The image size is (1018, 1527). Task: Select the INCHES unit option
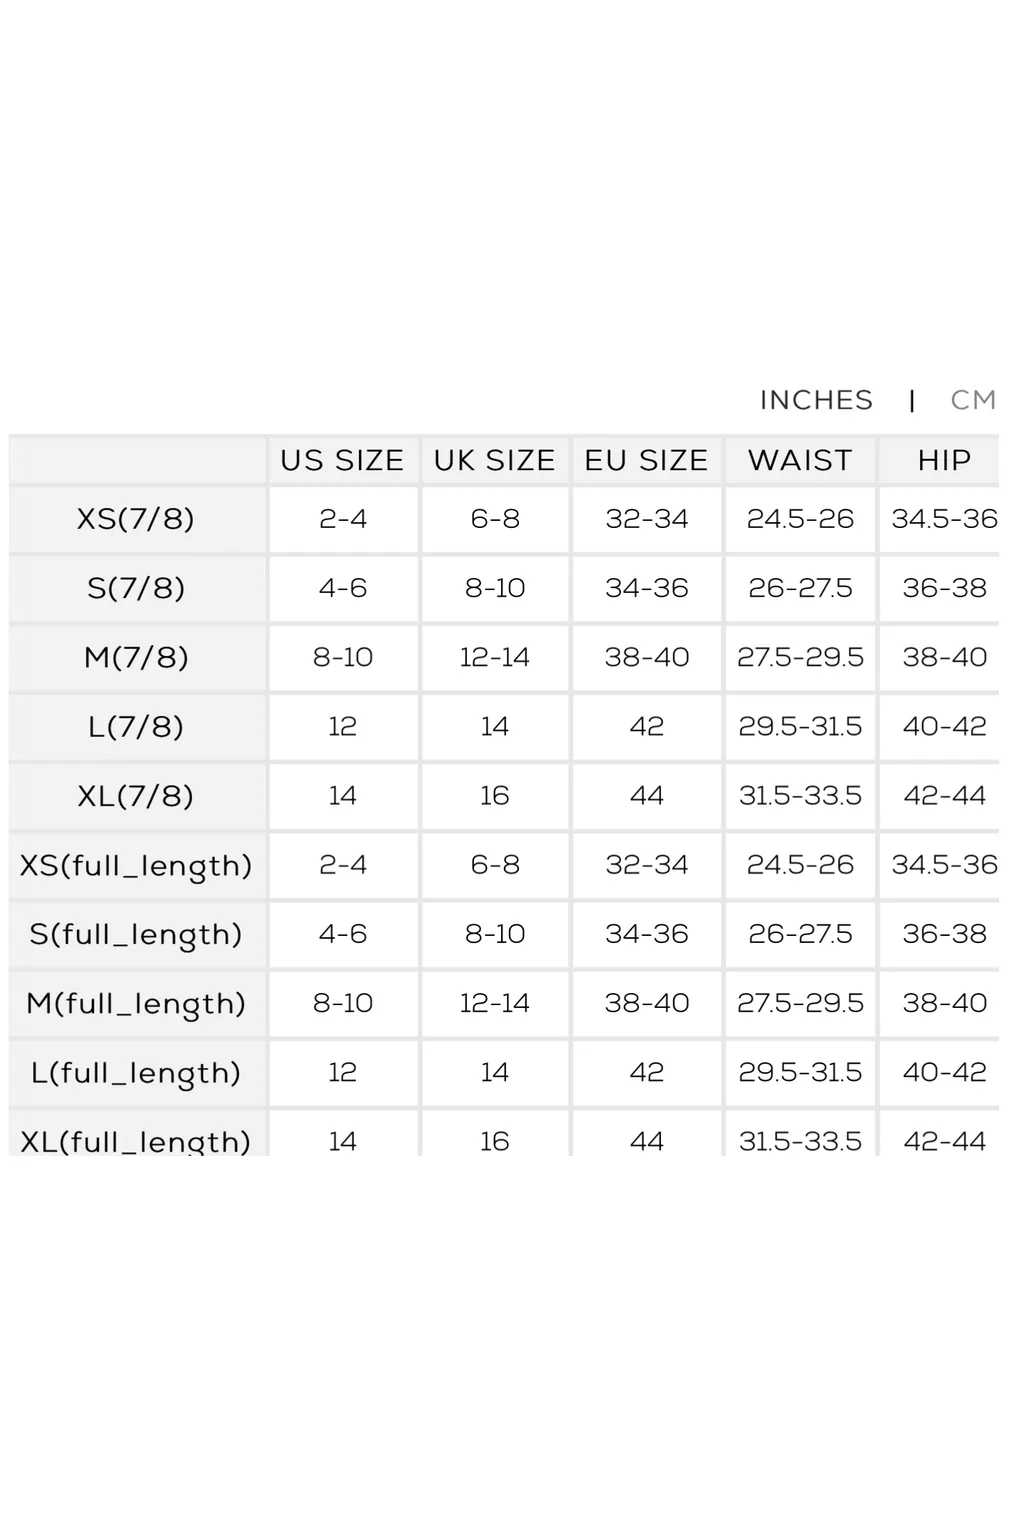816,400
